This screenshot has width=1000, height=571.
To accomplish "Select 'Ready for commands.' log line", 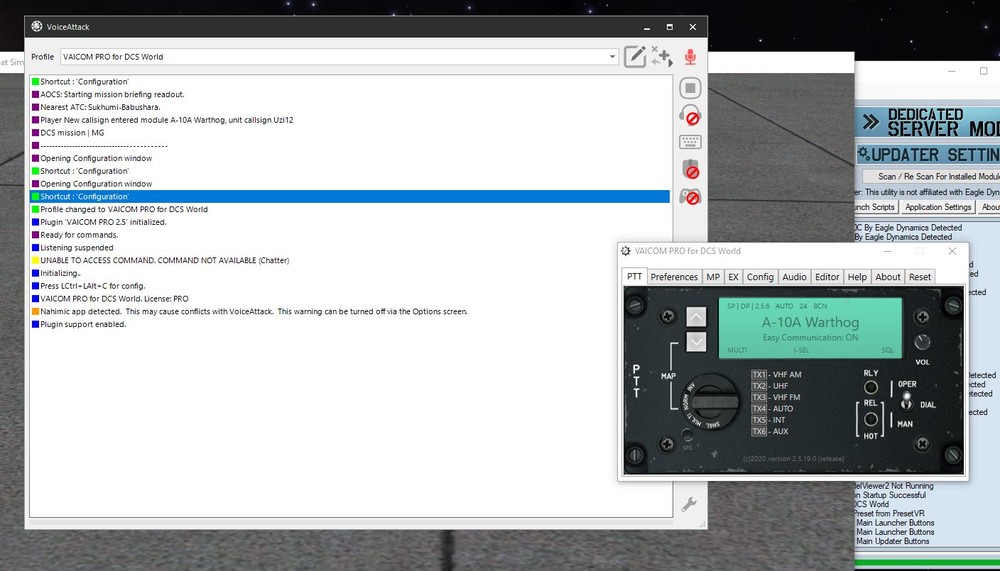I will point(79,235).
